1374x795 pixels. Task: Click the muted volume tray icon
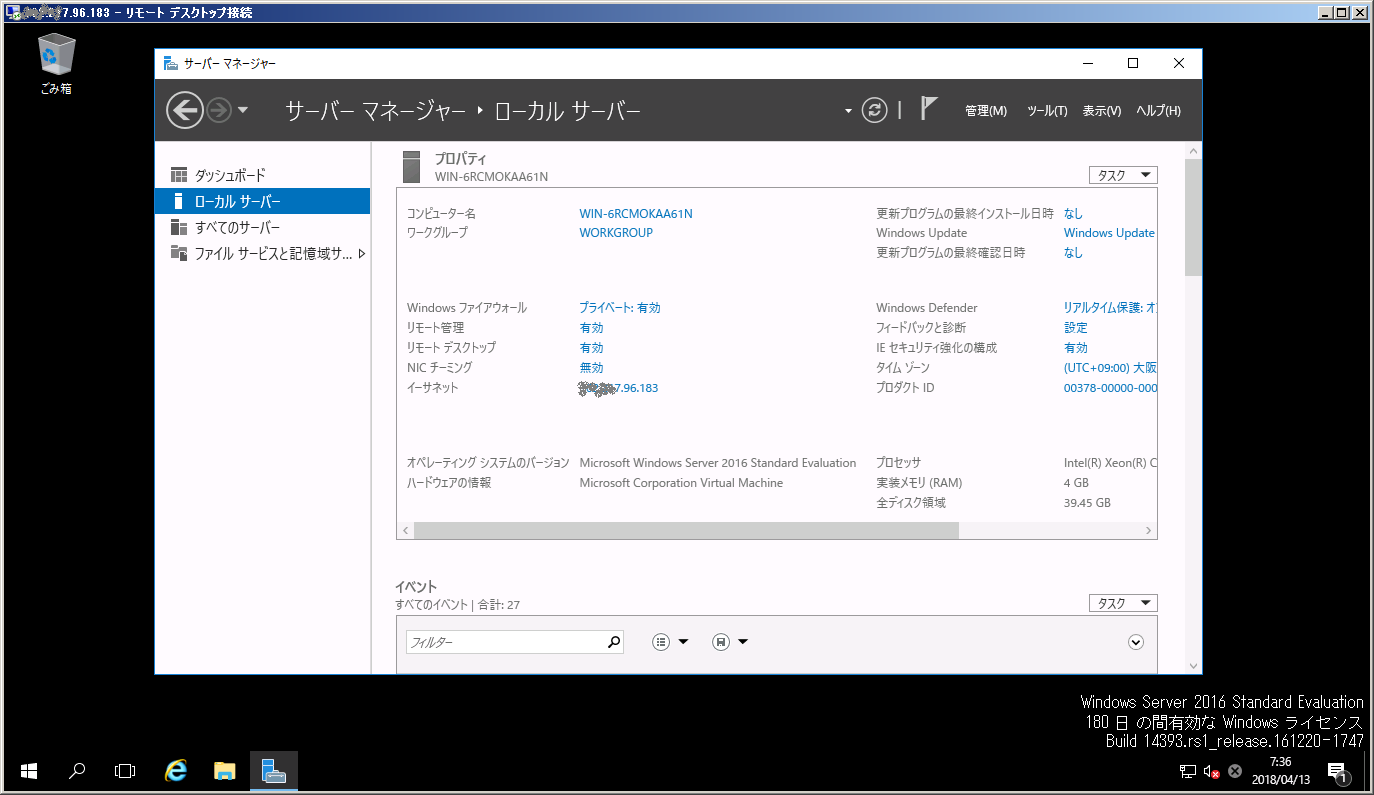click(x=1211, y=771)
